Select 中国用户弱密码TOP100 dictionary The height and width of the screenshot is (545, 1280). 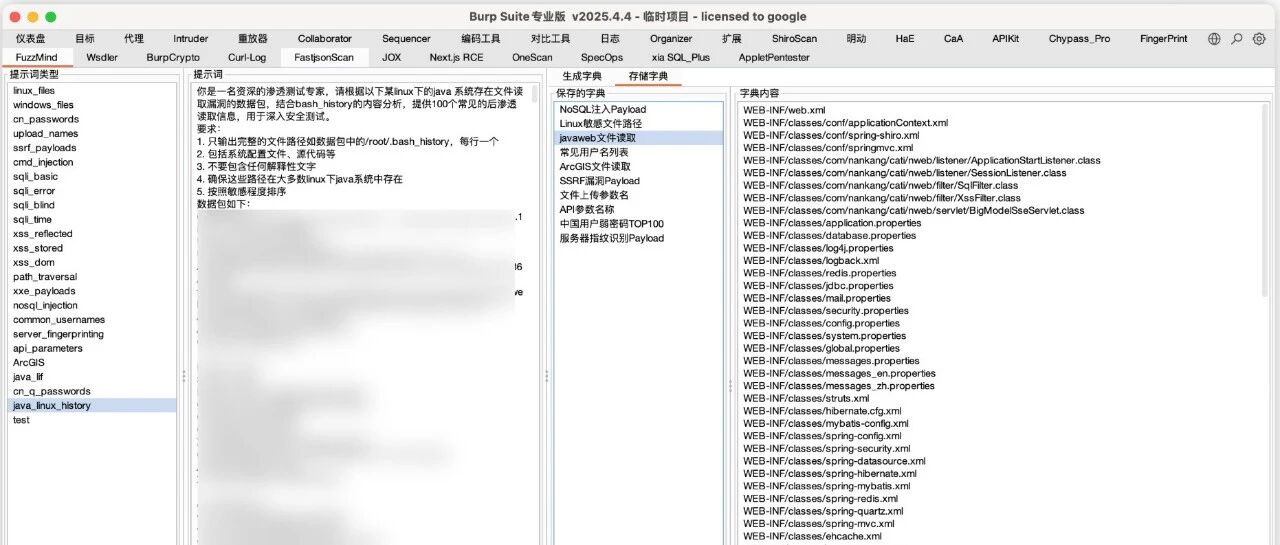tap(638, 224)
